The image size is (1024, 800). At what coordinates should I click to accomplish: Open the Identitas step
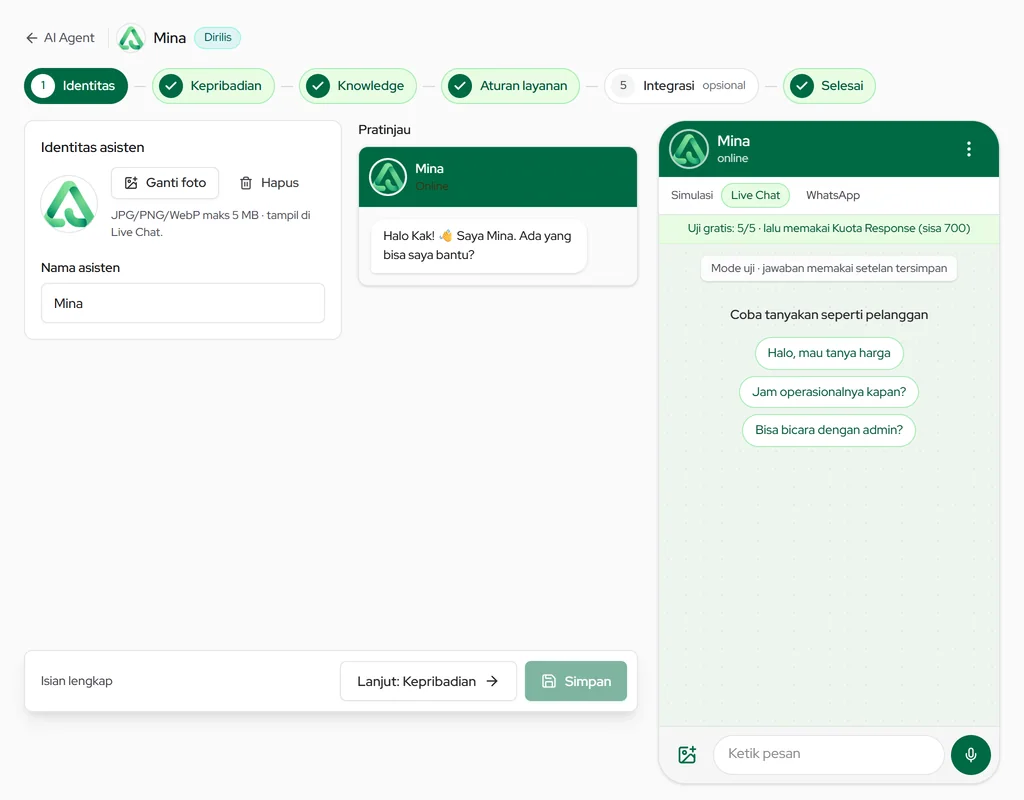coord(76,86)
